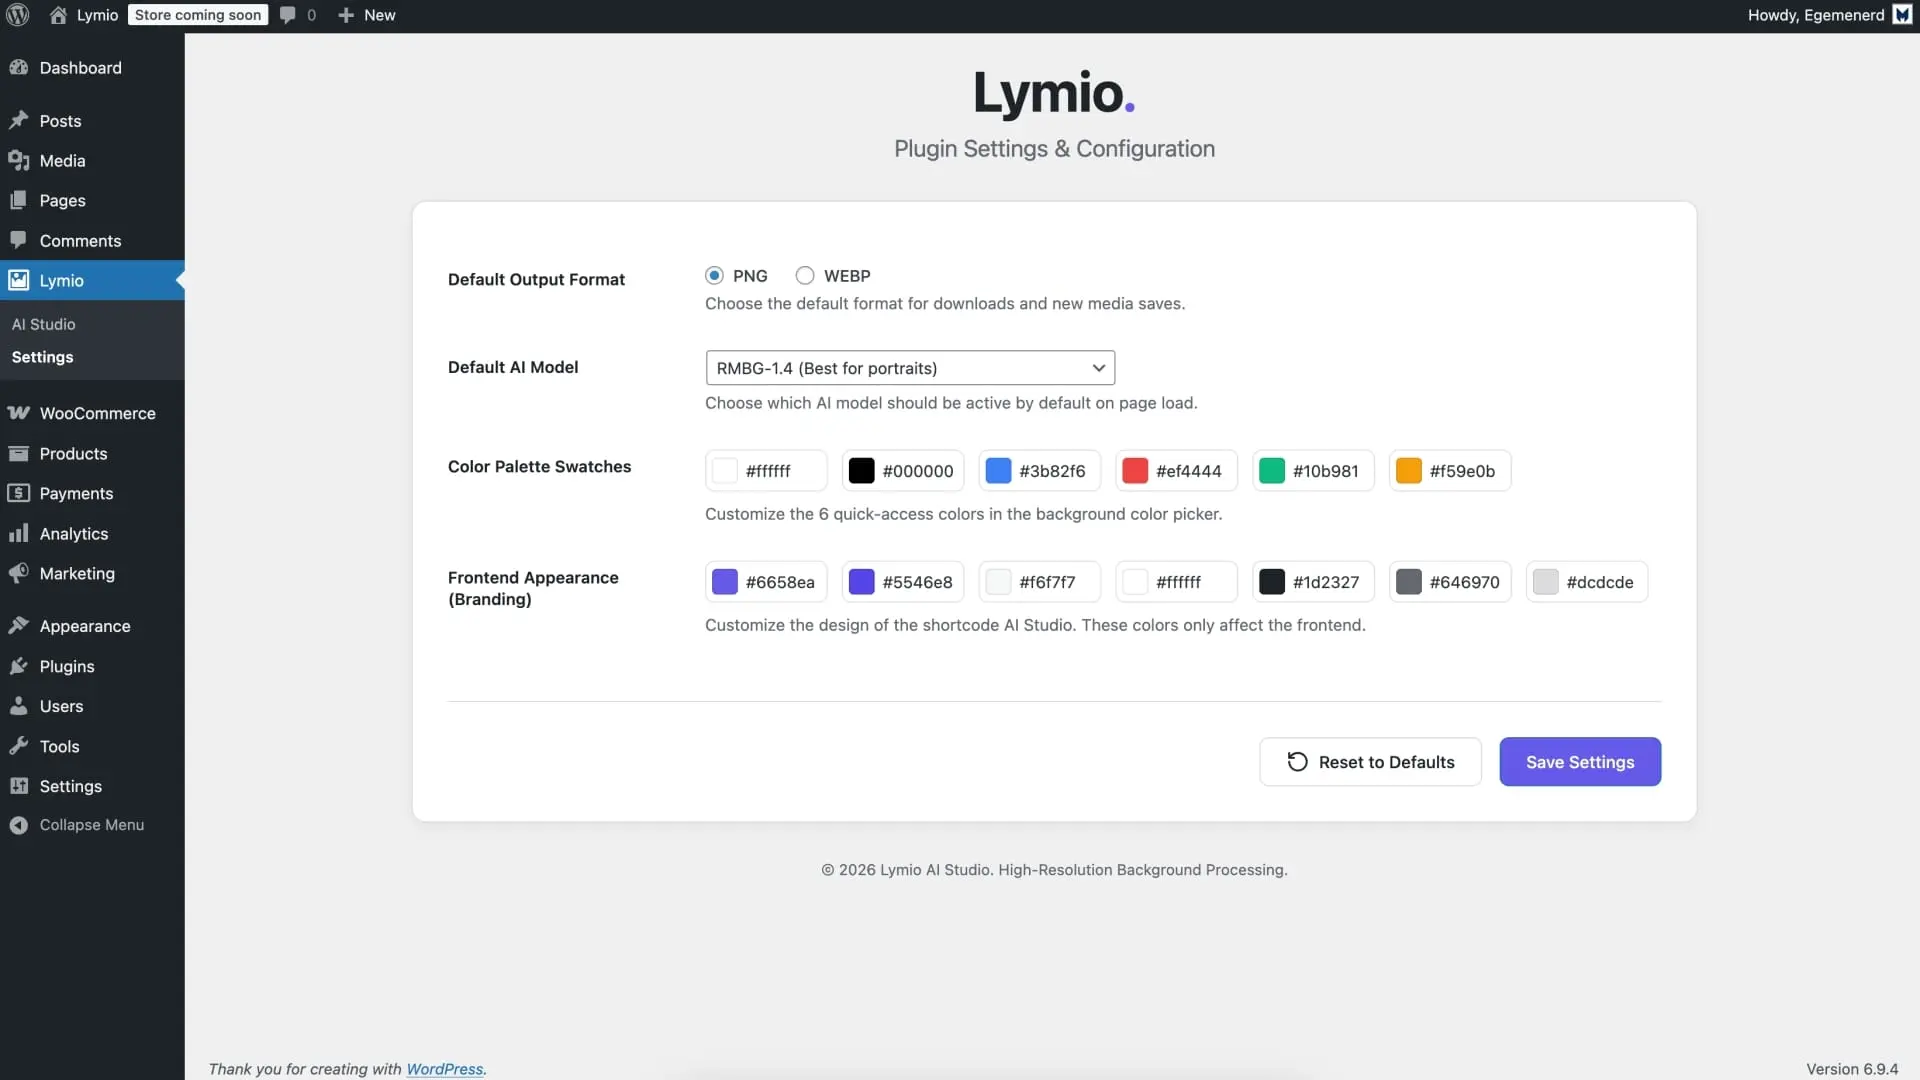Click Lymio site name in admin bar
This screenshot has width=1920, height=1080.
(97, 15)
